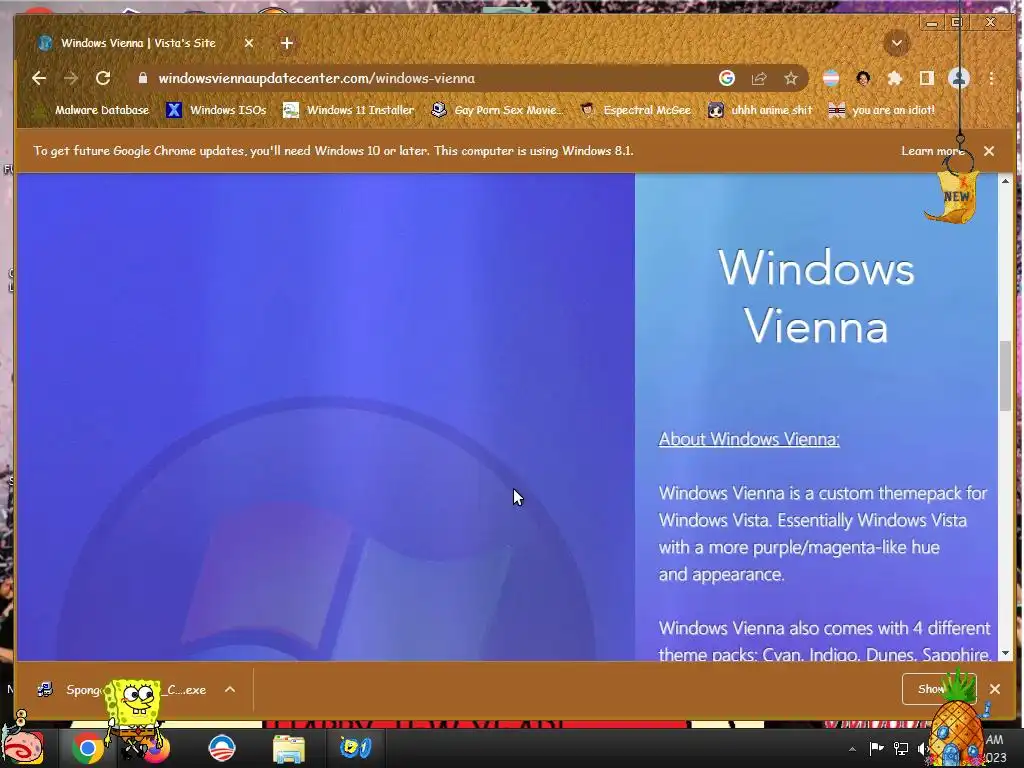Image resolution: width=1024 pixels, height=768 pixels.
Task: Select the Windows Vienna | Vista's Site tab
Action: pos(138,43)
